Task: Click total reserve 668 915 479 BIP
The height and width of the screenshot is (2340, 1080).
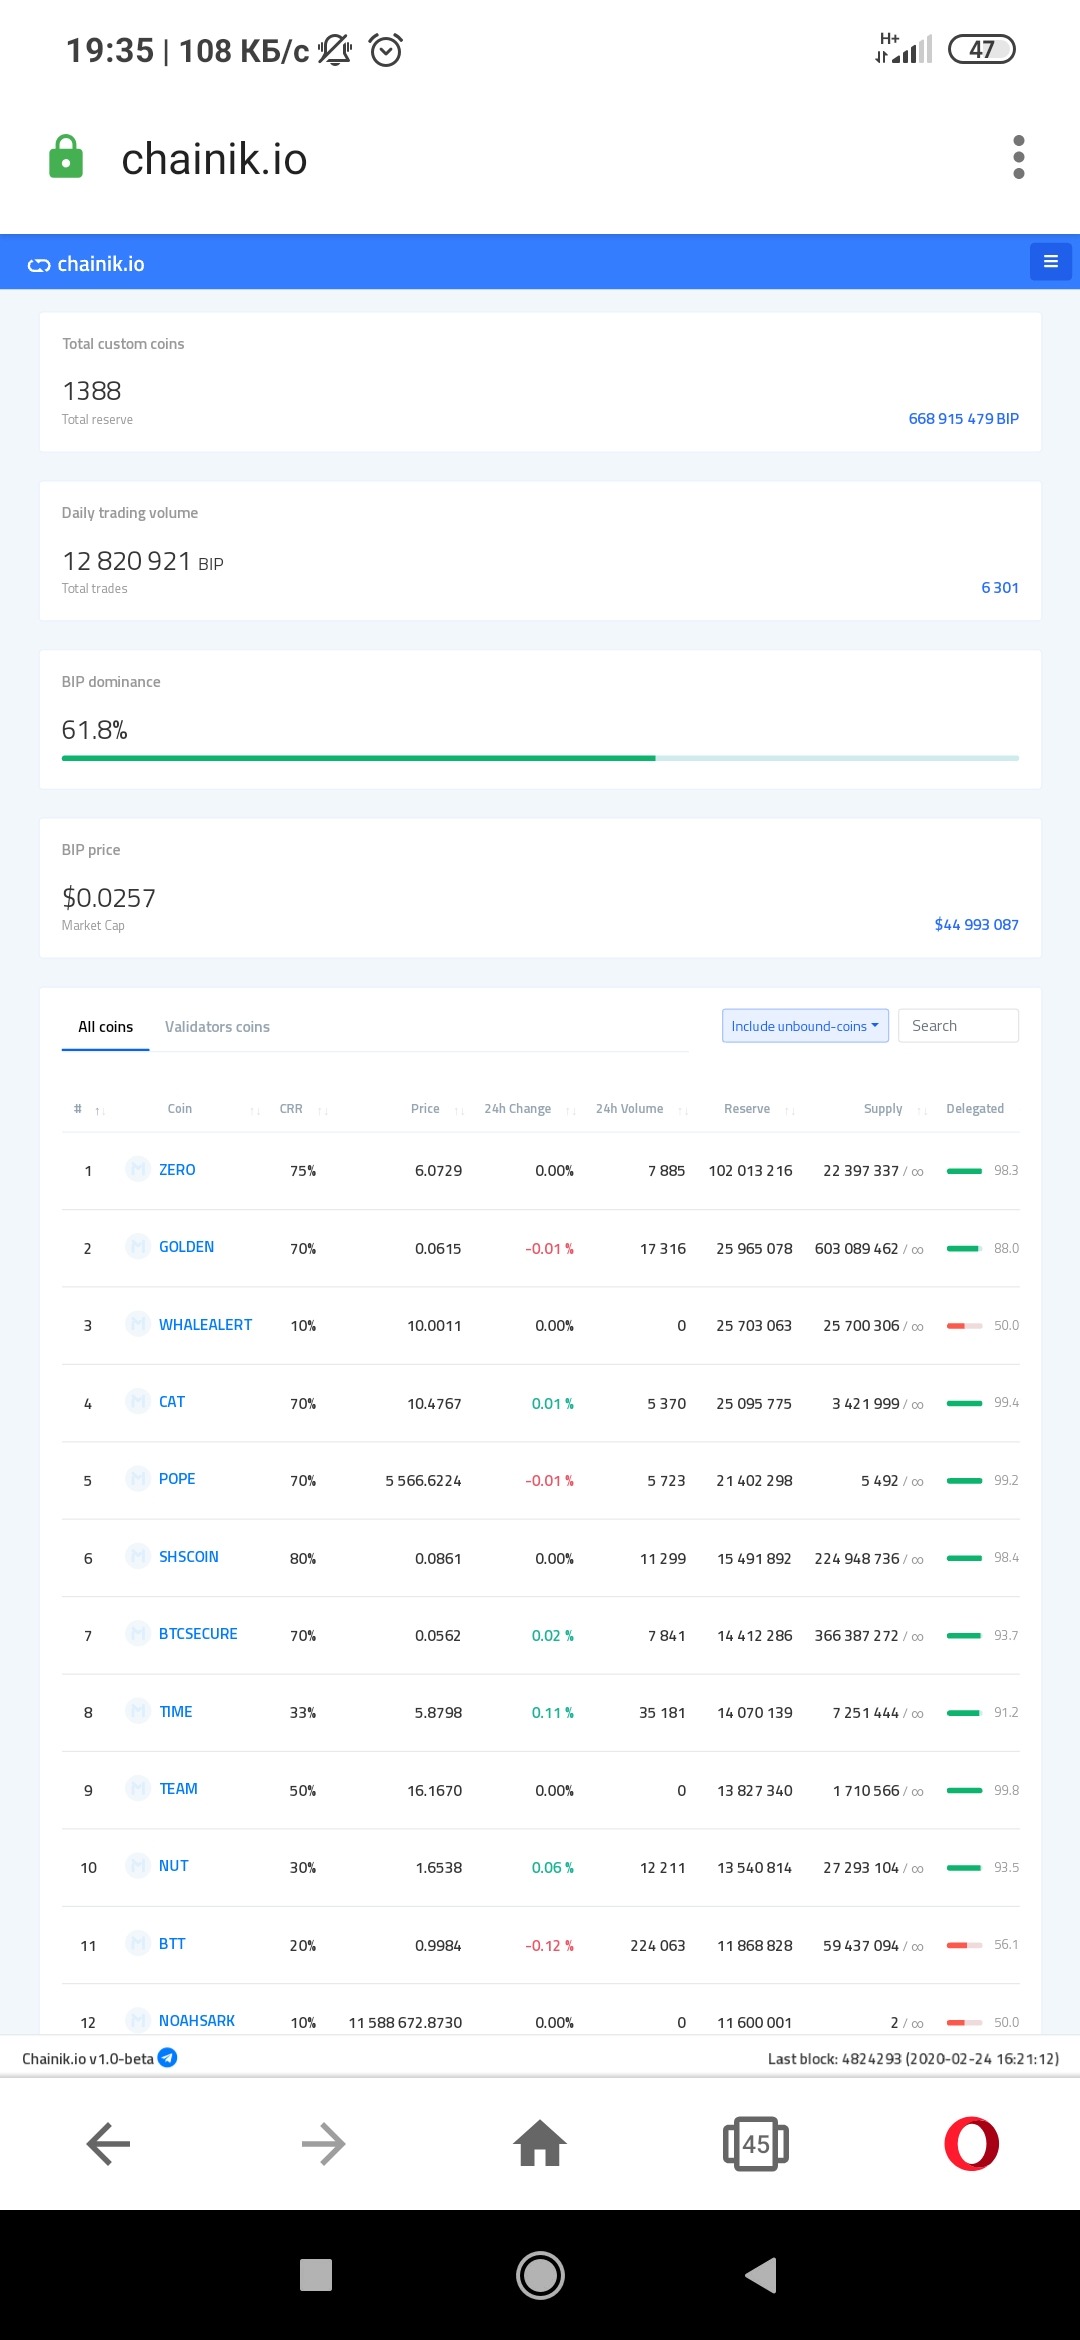Action: click(x=963, y=419)
